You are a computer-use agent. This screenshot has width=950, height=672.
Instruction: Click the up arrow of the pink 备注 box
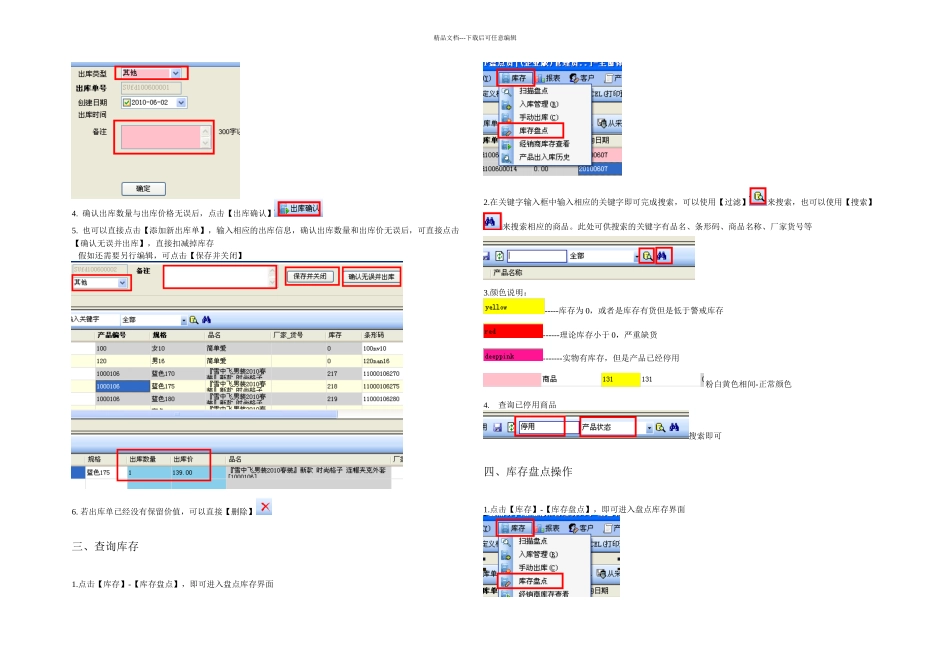click(x=205, y=131)
